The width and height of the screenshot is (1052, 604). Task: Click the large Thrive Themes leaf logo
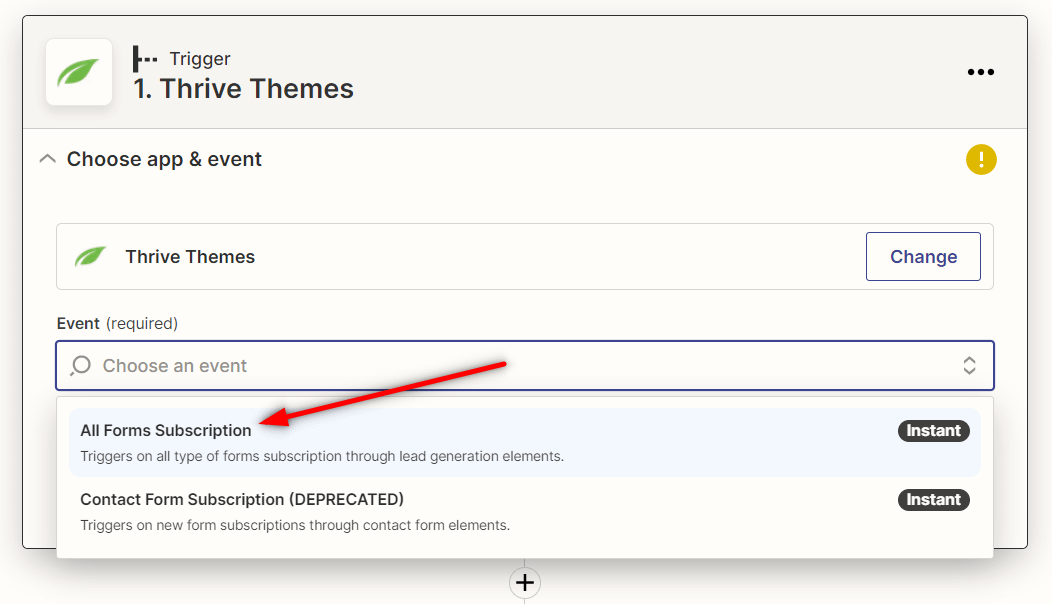click(x=79, y=72)
